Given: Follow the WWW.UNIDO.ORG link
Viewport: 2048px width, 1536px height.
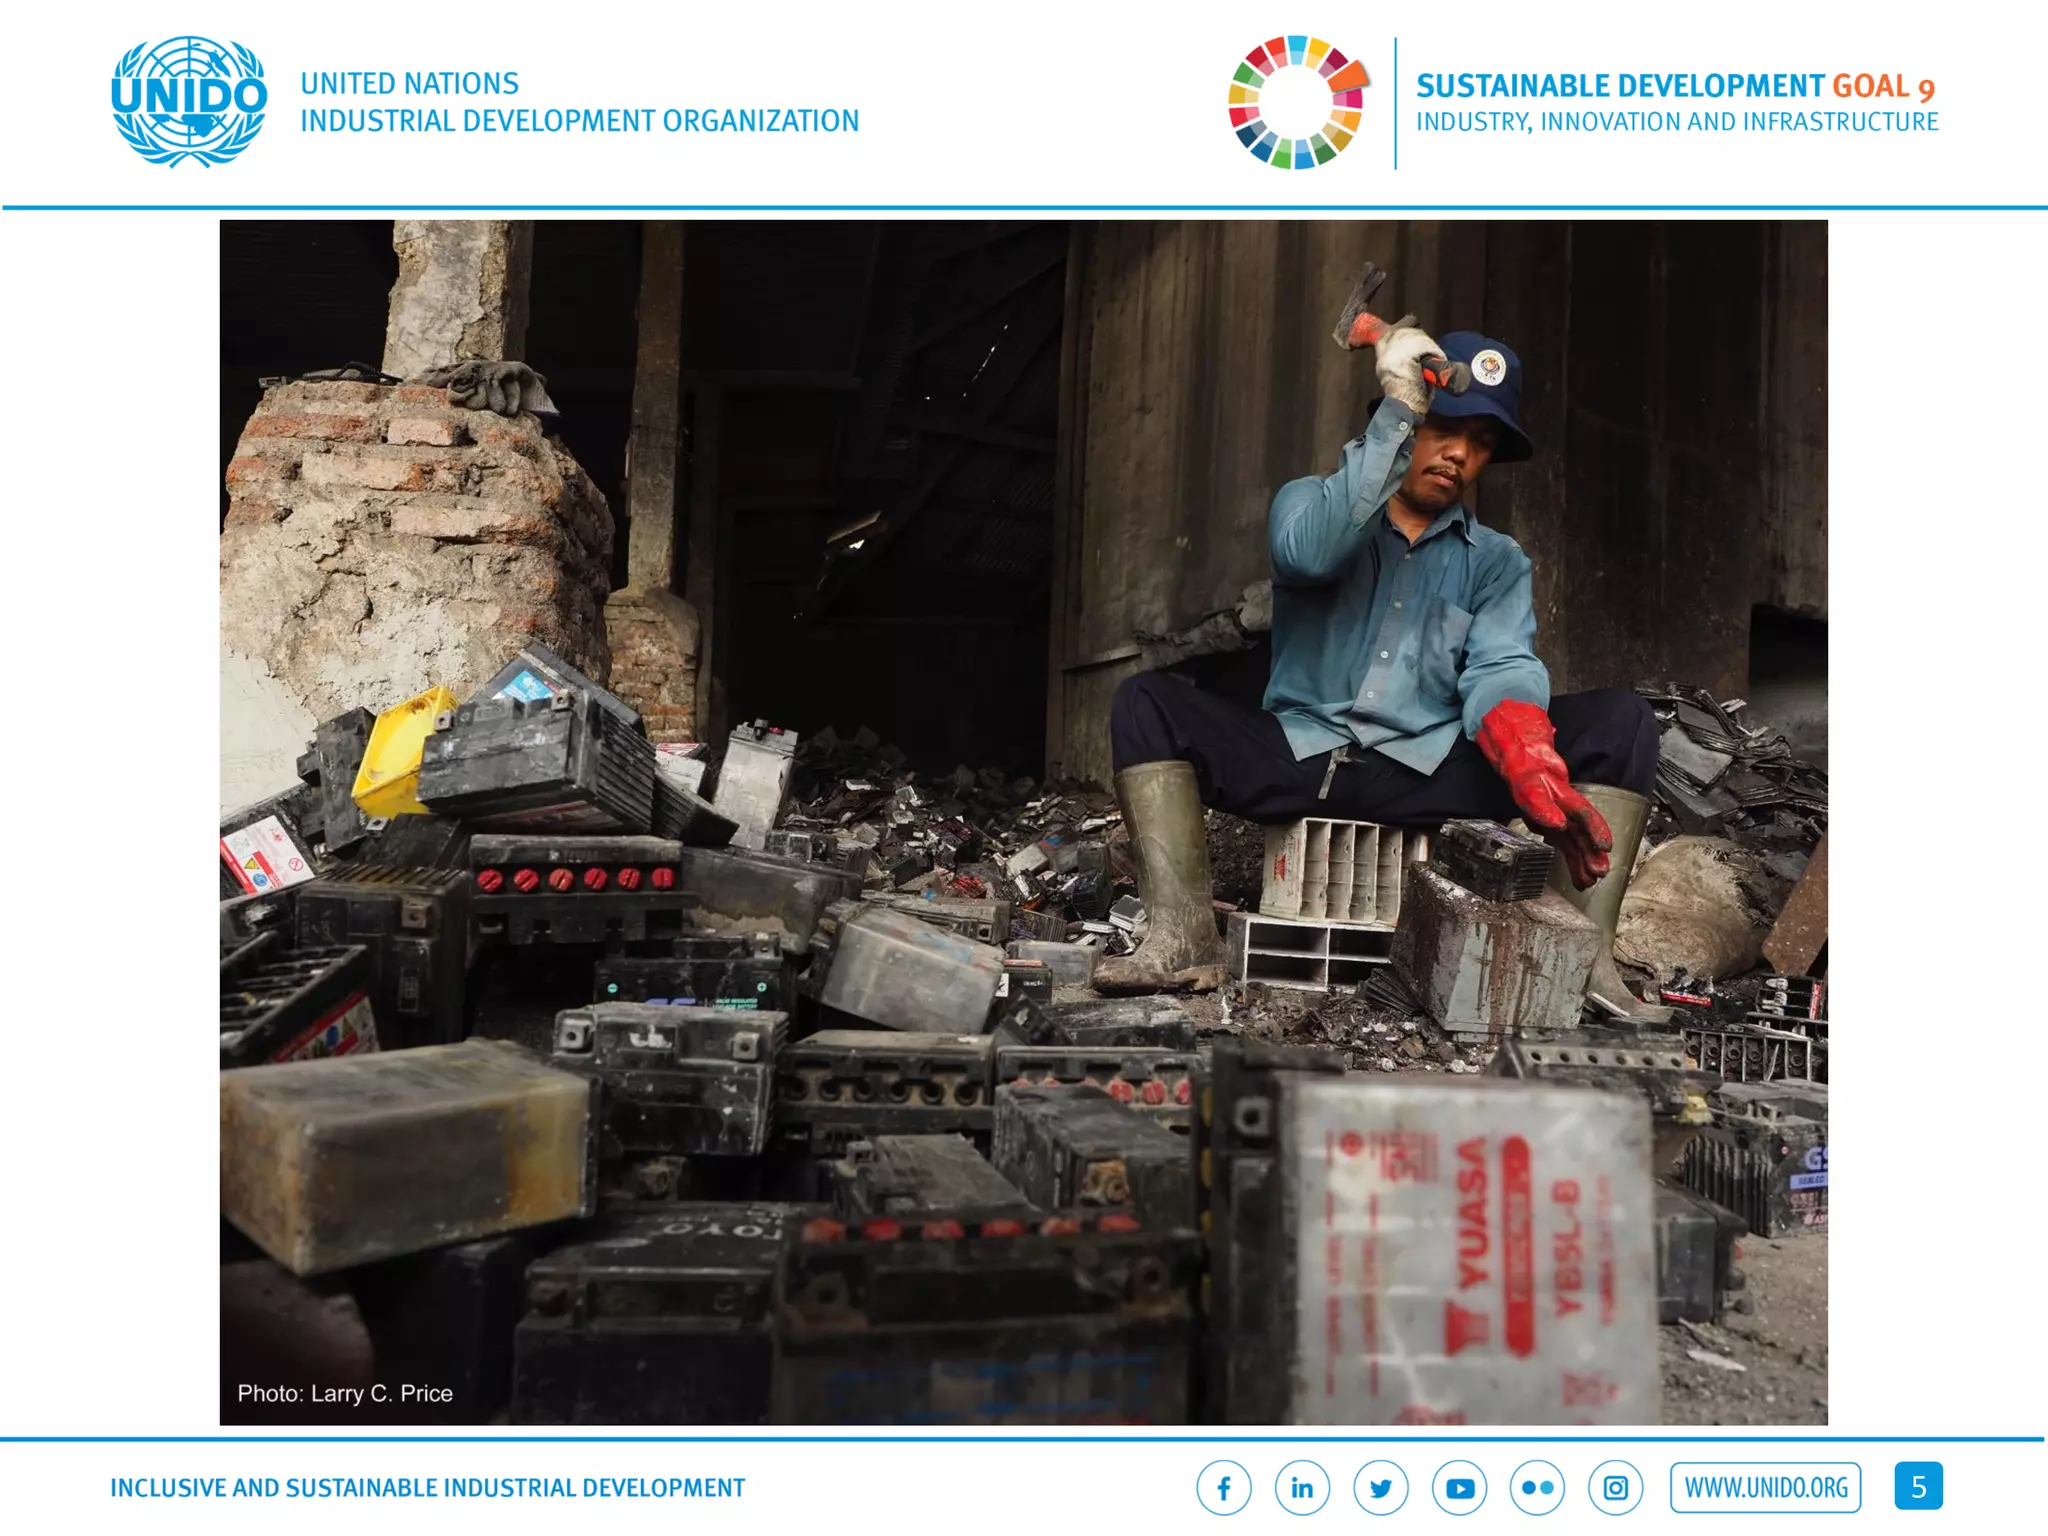Looking at the screenshot, I should 1766,1487.
